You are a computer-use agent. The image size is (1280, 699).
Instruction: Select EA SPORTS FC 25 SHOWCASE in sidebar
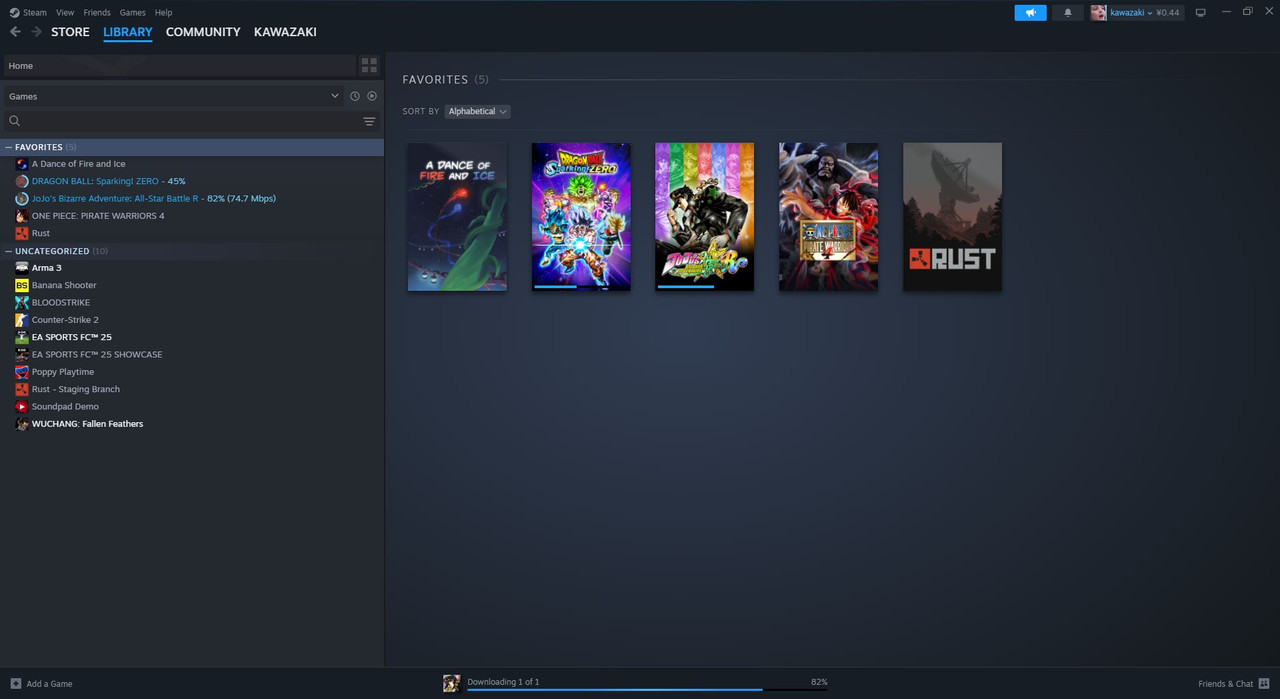[97, 354]
